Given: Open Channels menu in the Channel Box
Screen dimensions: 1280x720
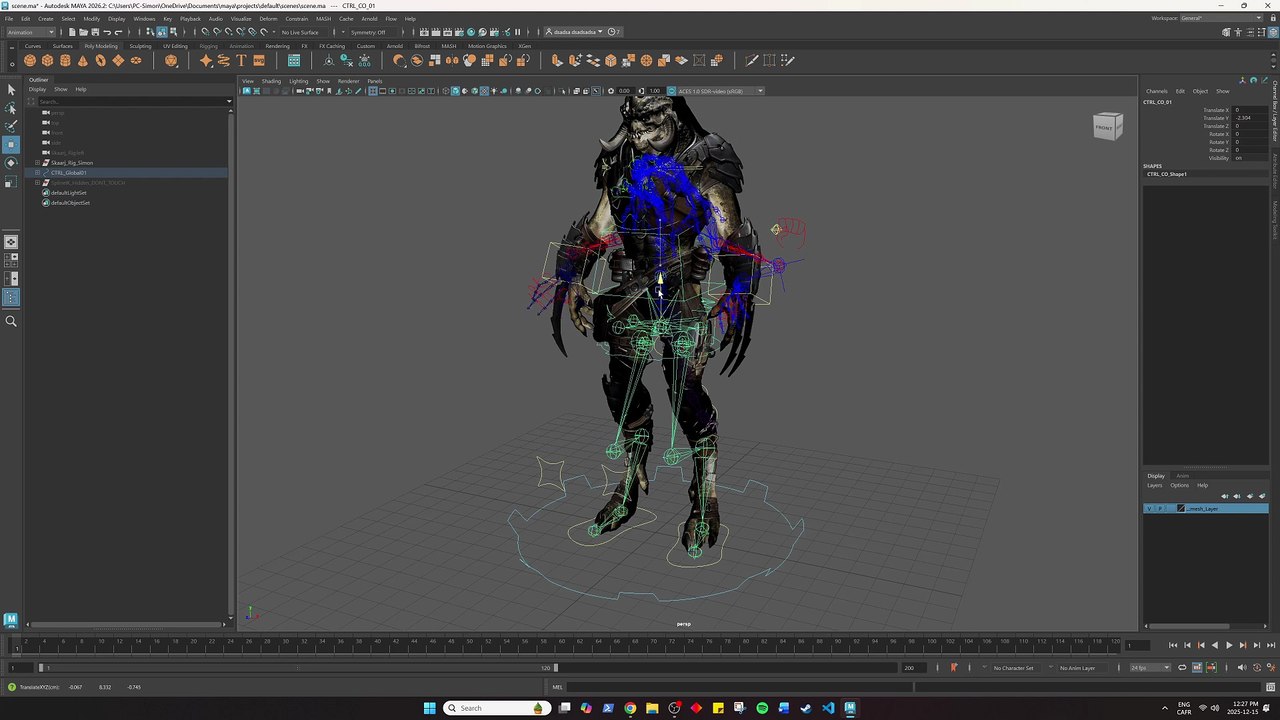Looking at the screenshot, I should [x=1156, y=91].
